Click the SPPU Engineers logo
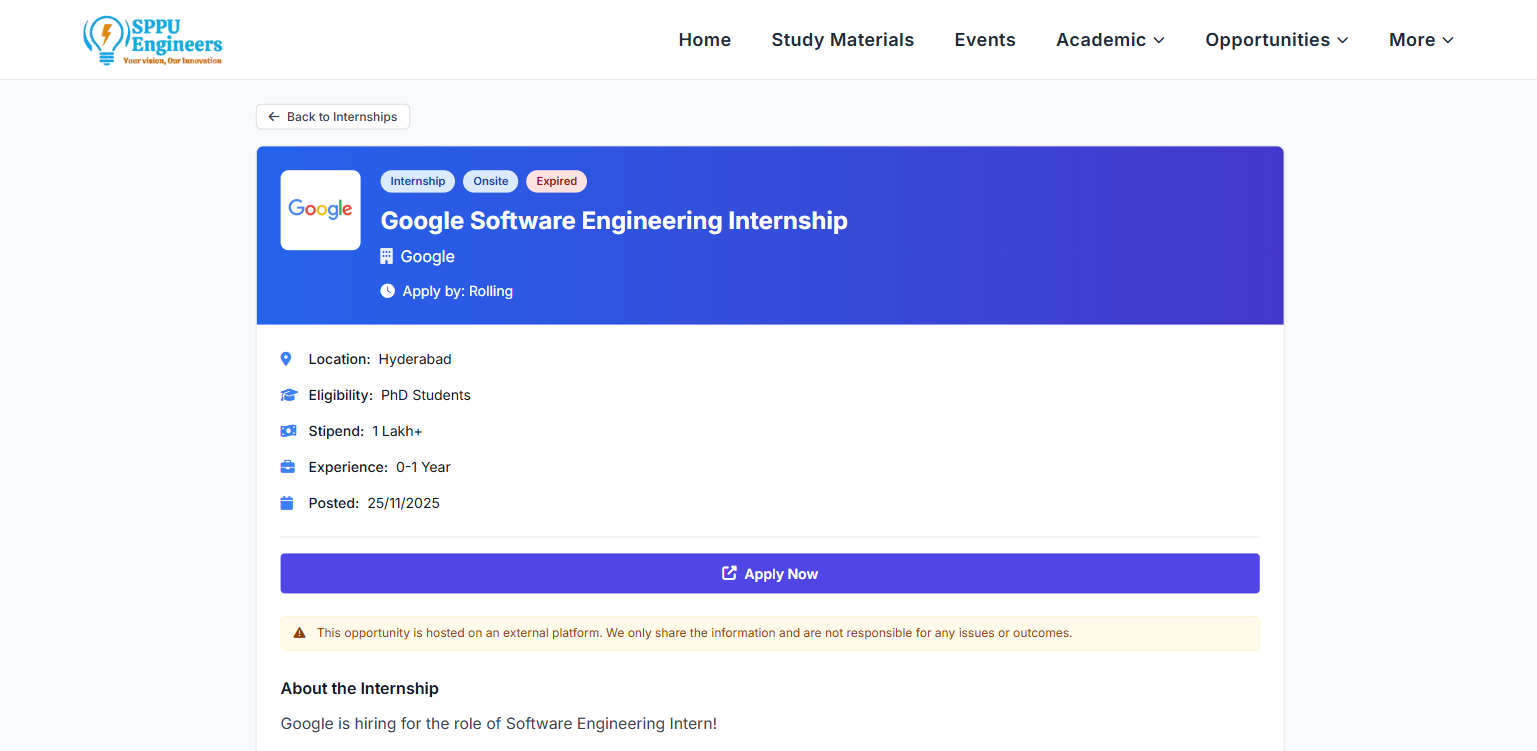This screenshot has width=1537, height=751. [152, 39]
